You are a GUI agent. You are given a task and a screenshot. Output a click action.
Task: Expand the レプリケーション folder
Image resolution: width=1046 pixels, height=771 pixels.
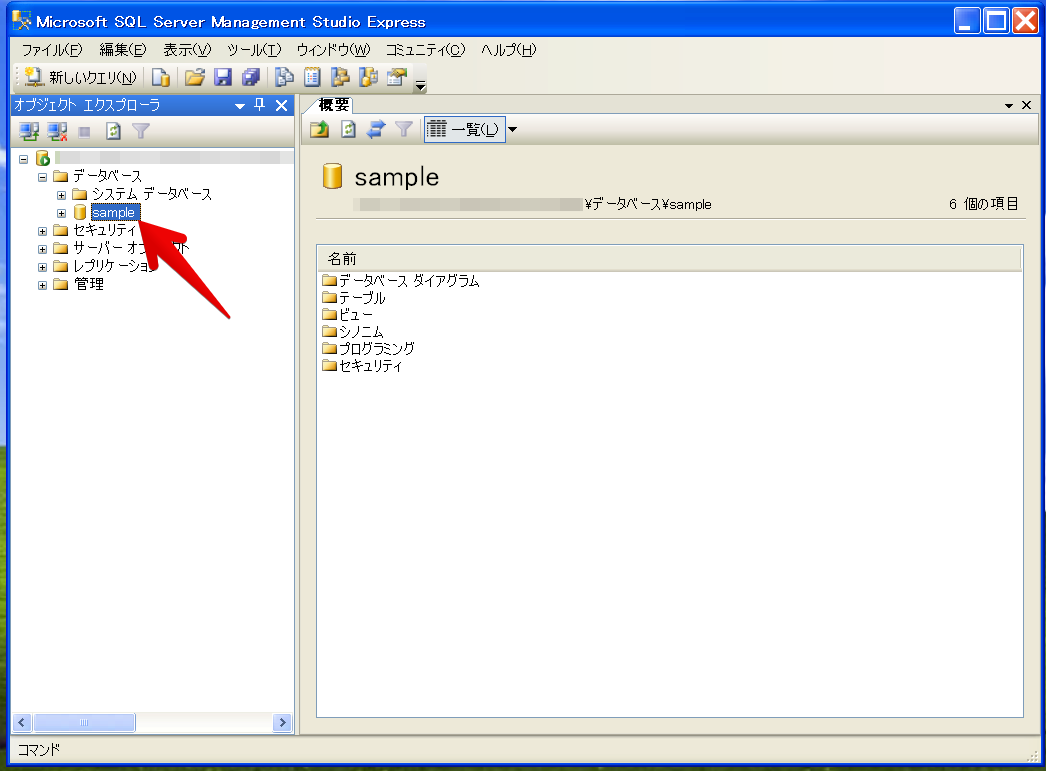tap(43, 267)
